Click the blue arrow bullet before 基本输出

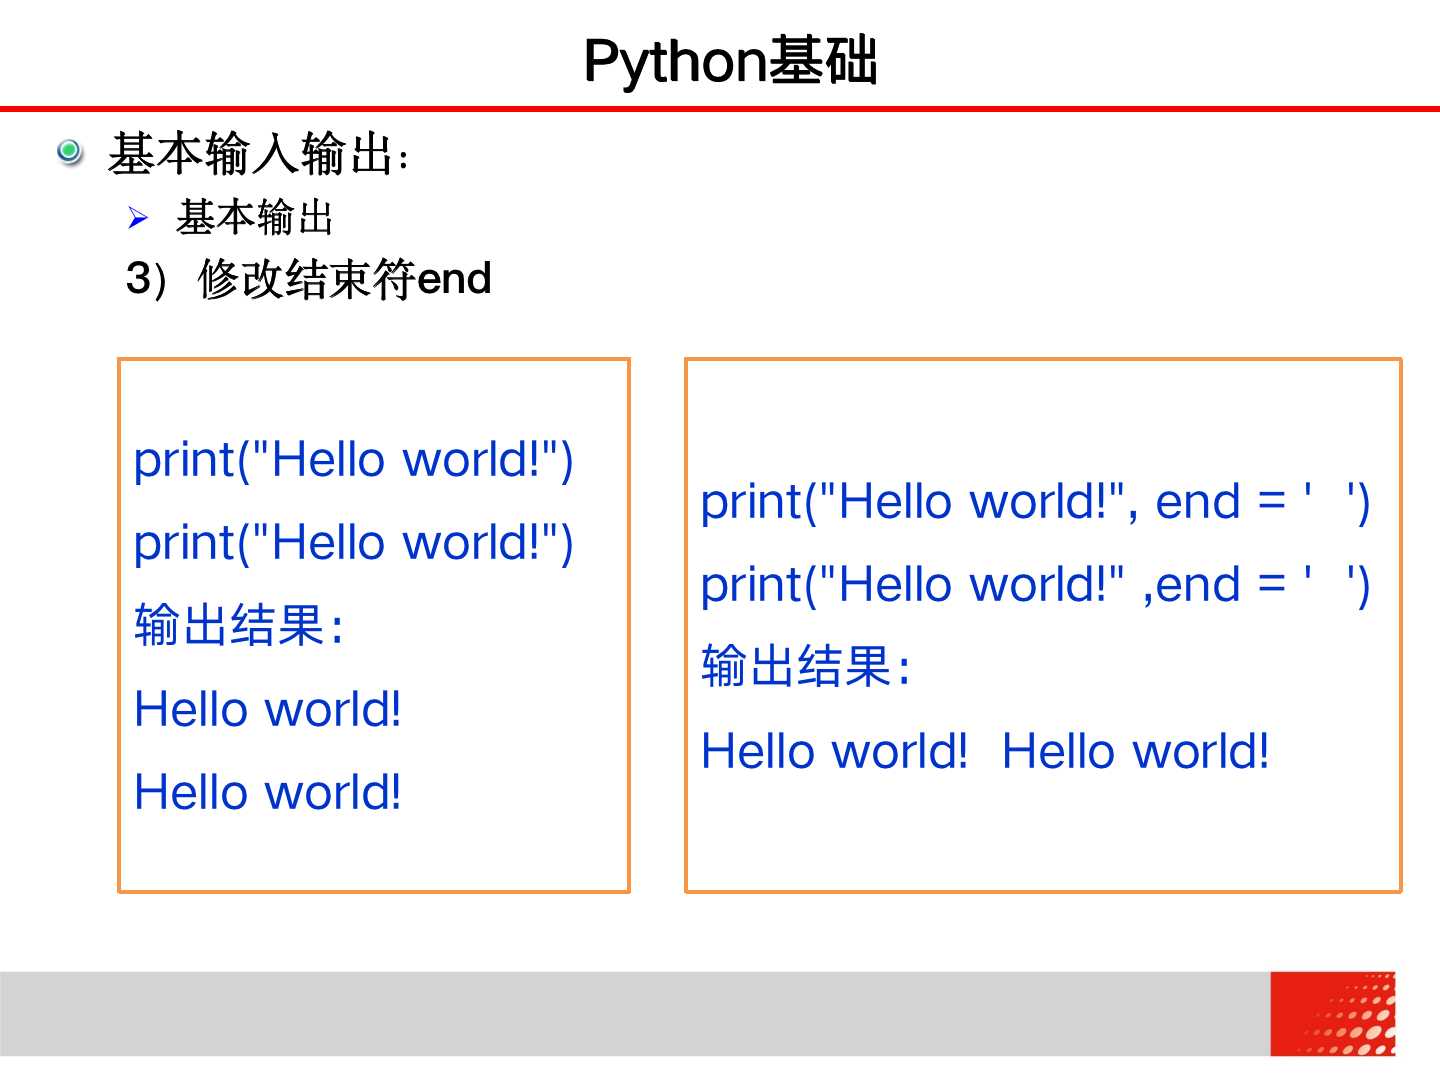[x=138, y=218]
